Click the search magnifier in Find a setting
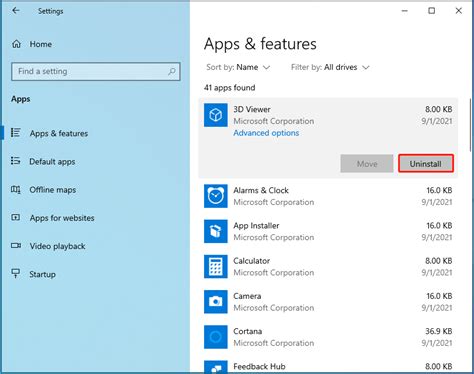Viewport: 474px width, 374px height. pyautogui.click(x=172, y=71)
